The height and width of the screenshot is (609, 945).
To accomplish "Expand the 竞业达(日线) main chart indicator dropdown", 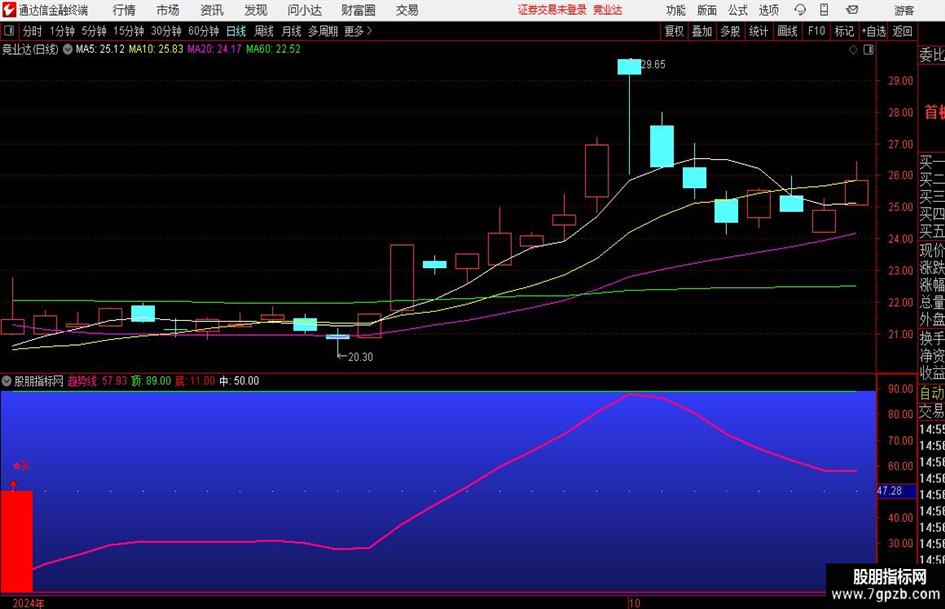I will (68, 49).
